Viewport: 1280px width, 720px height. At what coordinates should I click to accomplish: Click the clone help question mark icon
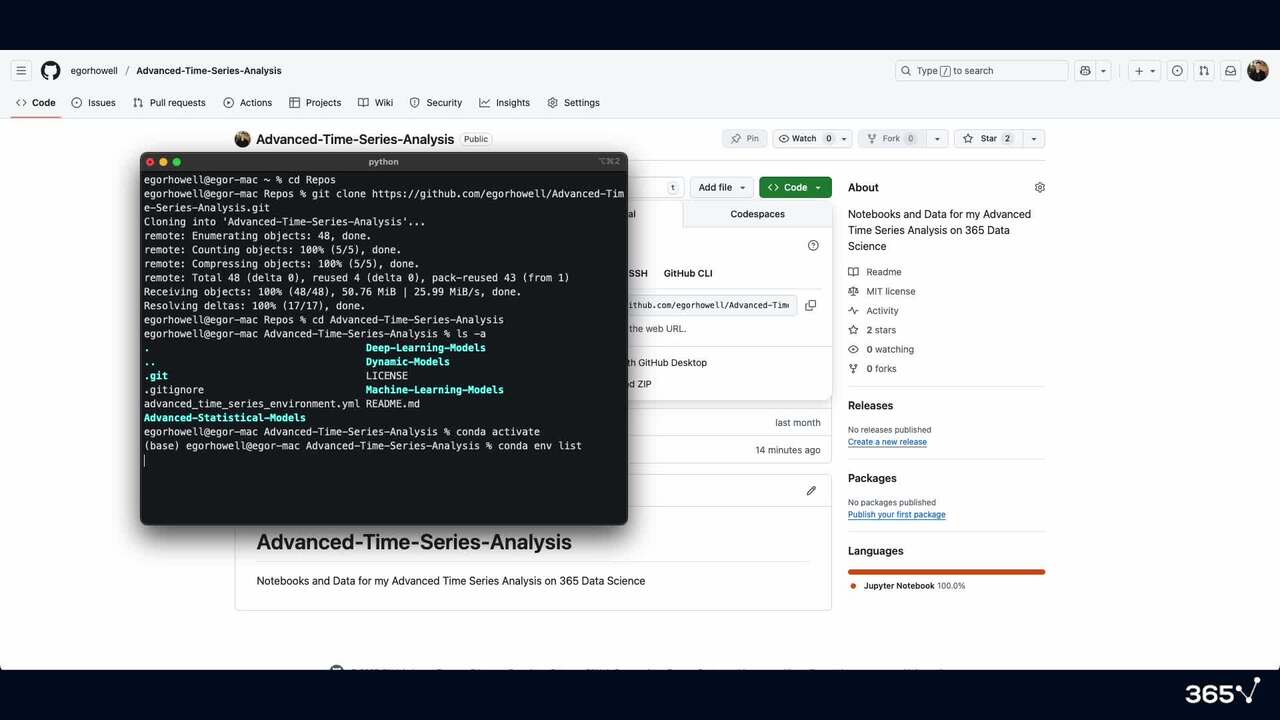813,245
